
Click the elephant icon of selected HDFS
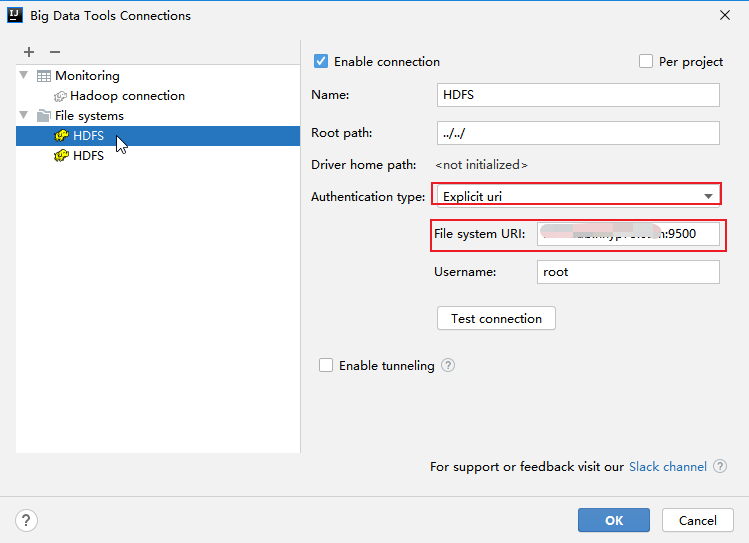(61, 136)
